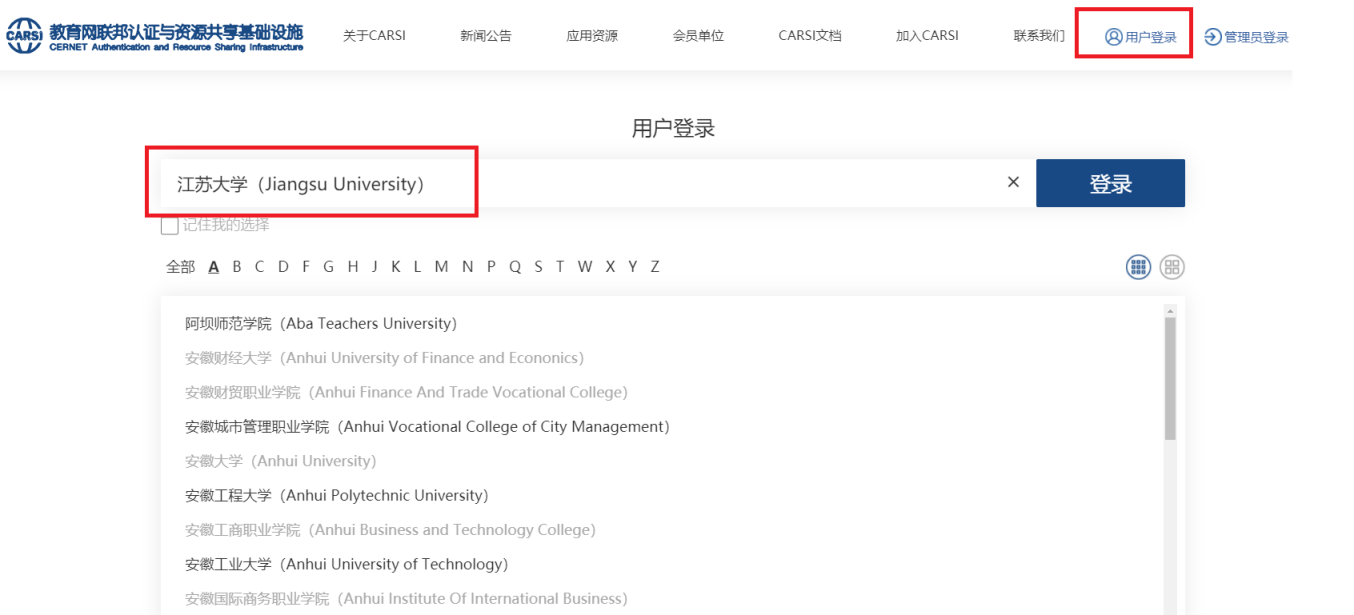Image resolution: width=1354 pixels, height=615 pixels.
Task: Filter universities by letter N
Action: coord(467,267)
